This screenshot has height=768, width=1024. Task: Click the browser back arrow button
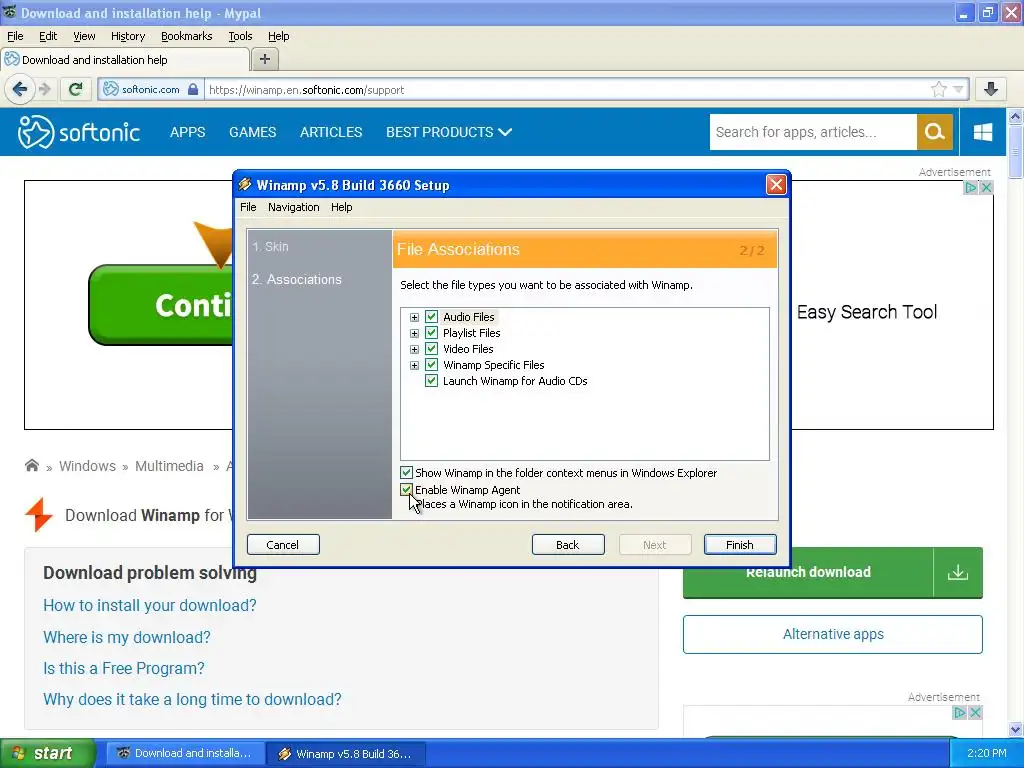pos(20,89)
